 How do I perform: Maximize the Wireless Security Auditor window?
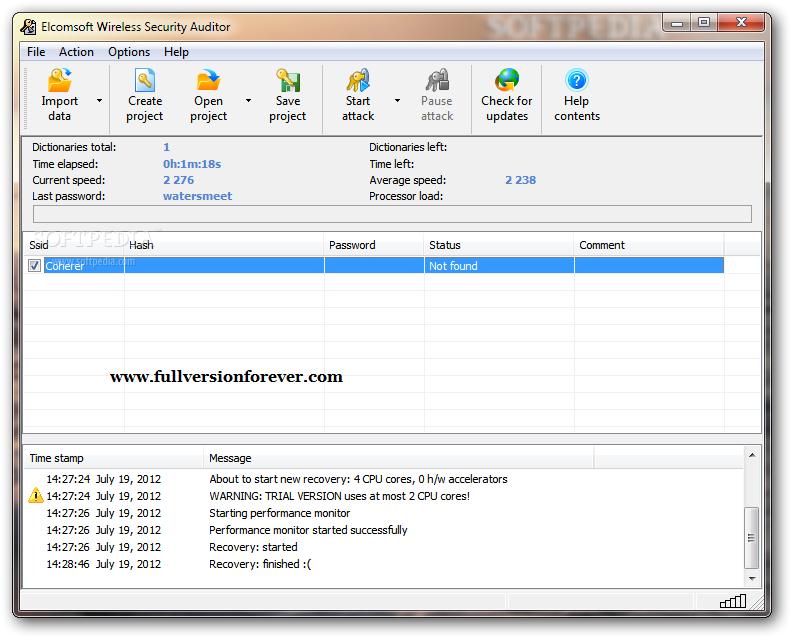(704, 23)
